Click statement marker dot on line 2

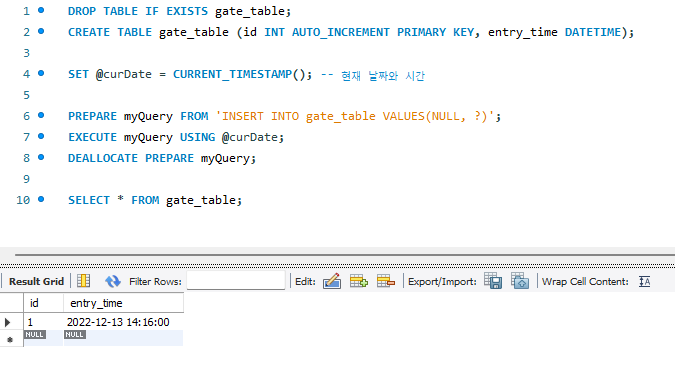41,31
